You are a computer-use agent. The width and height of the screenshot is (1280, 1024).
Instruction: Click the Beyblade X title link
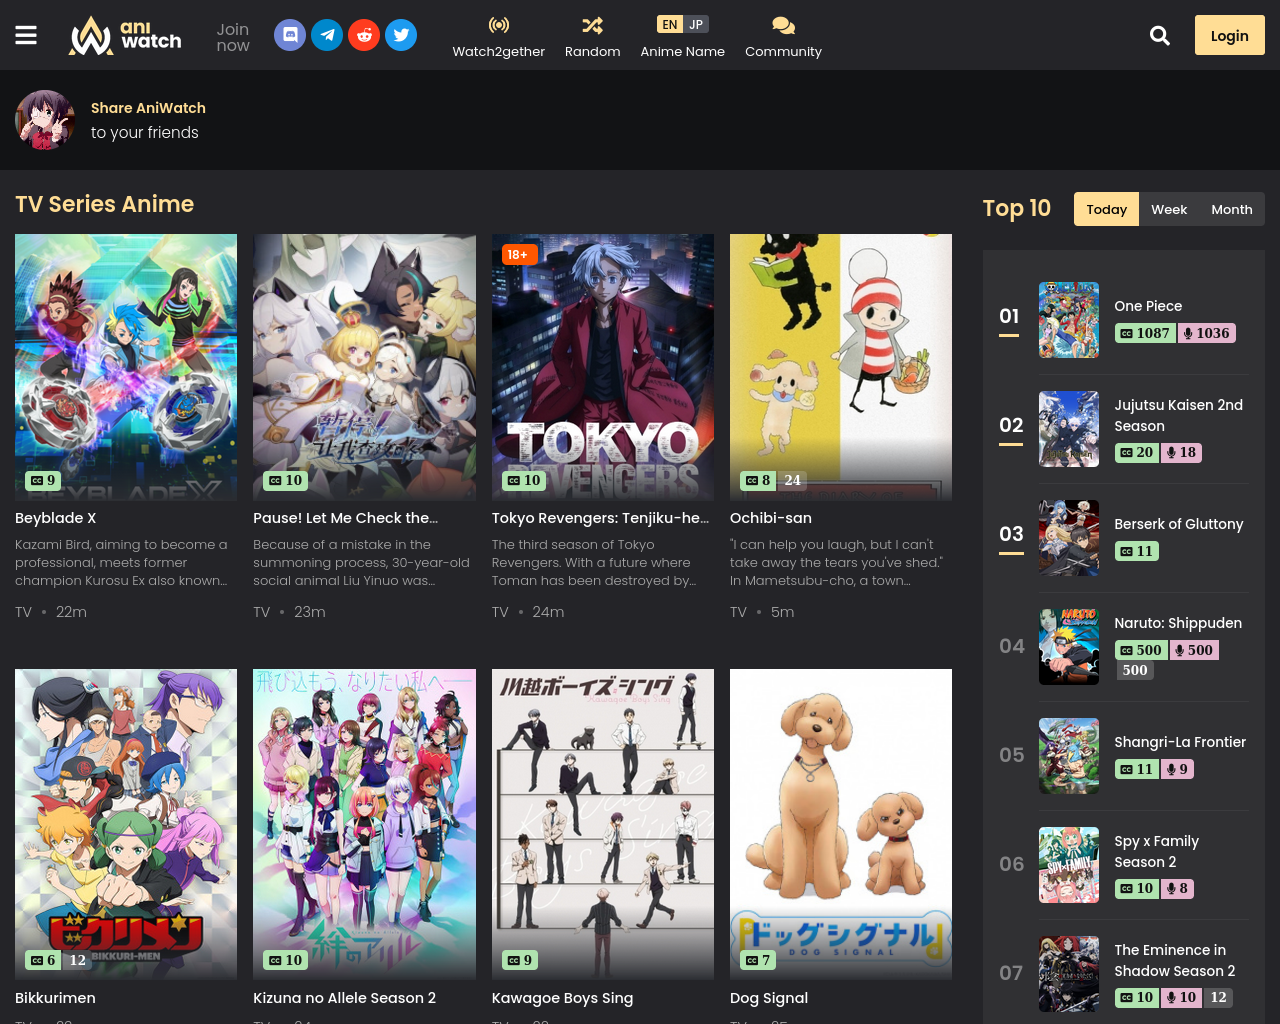click(56, 518)
